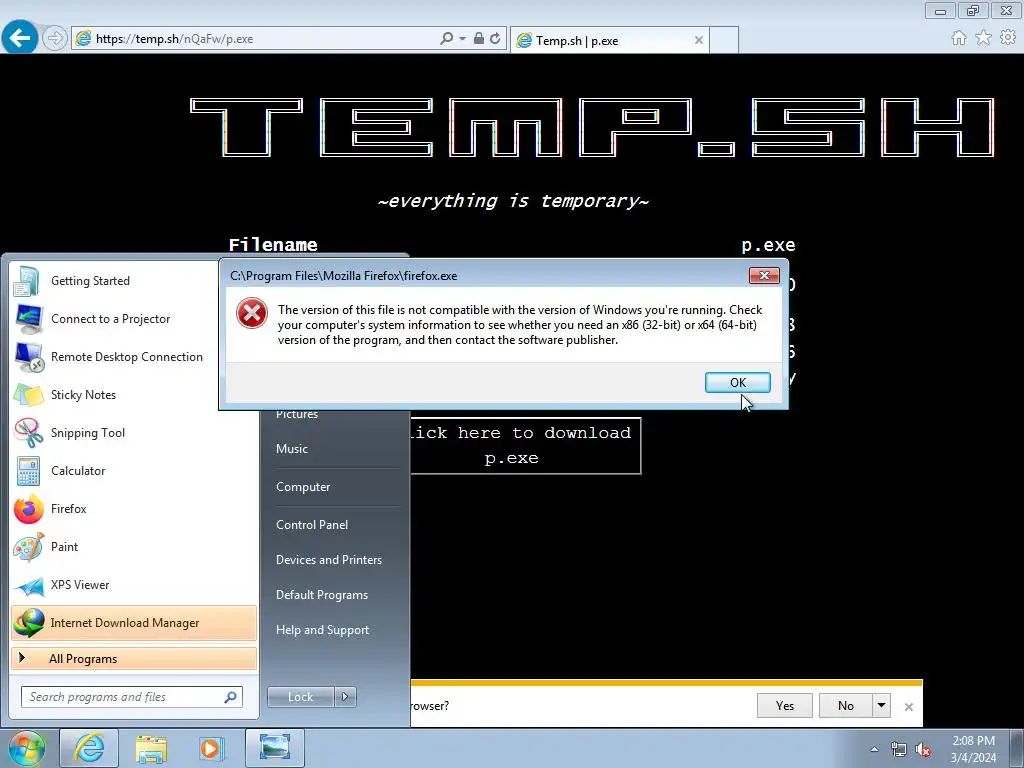Open Control Panel from Start menu

[x=312, y=524]
